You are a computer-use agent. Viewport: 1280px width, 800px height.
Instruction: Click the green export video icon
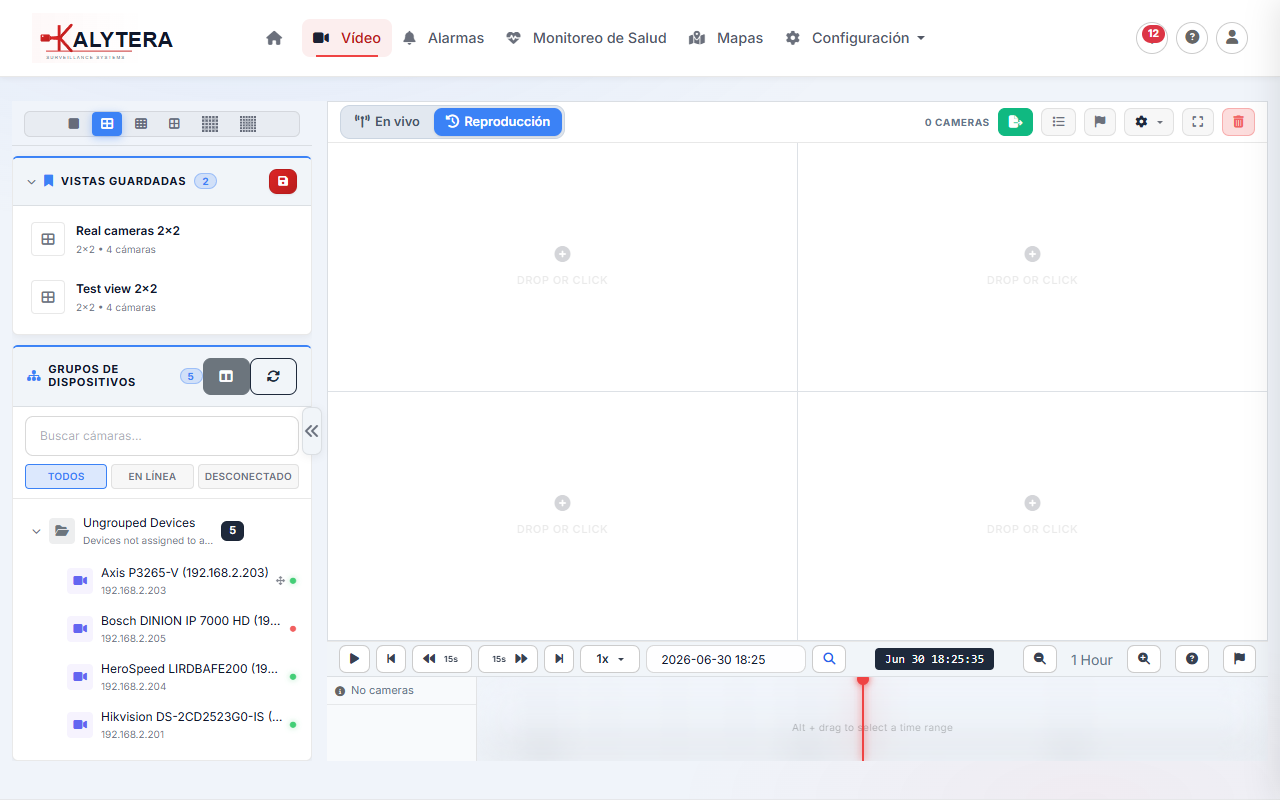pyautogui.click(x=1015, y=122)
